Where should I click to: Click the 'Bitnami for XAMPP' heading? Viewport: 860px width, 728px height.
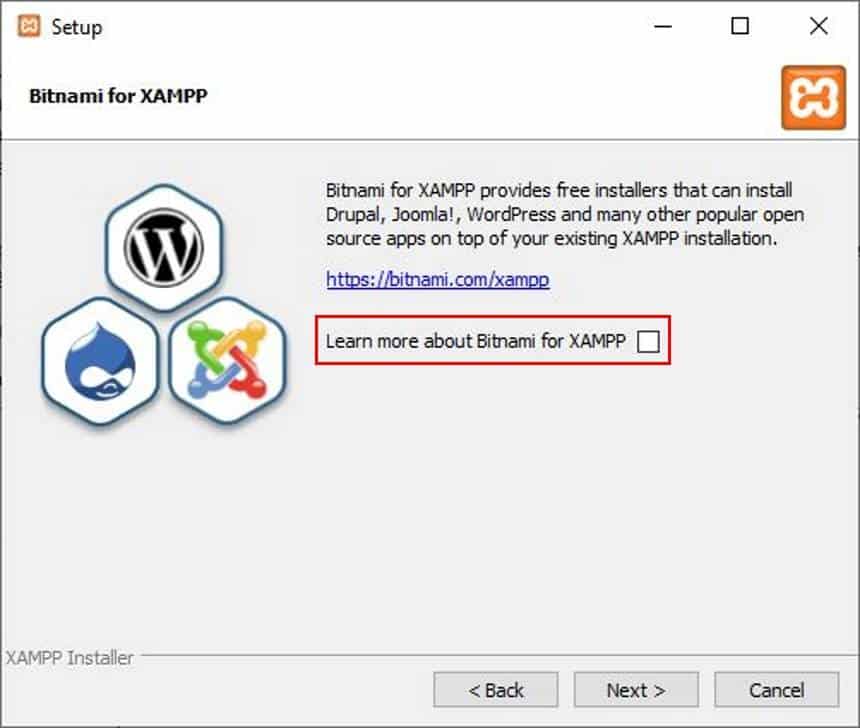pyautogui.click(x=118, y=96)
